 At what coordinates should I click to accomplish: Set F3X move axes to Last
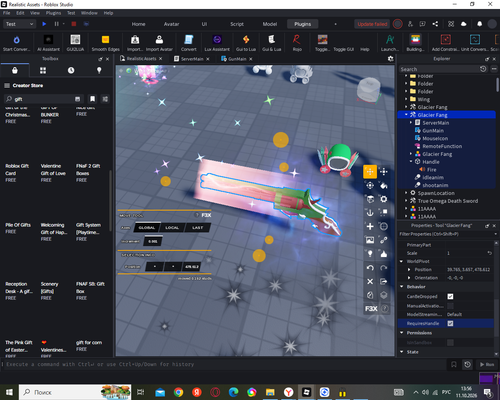tap(198, 228)
